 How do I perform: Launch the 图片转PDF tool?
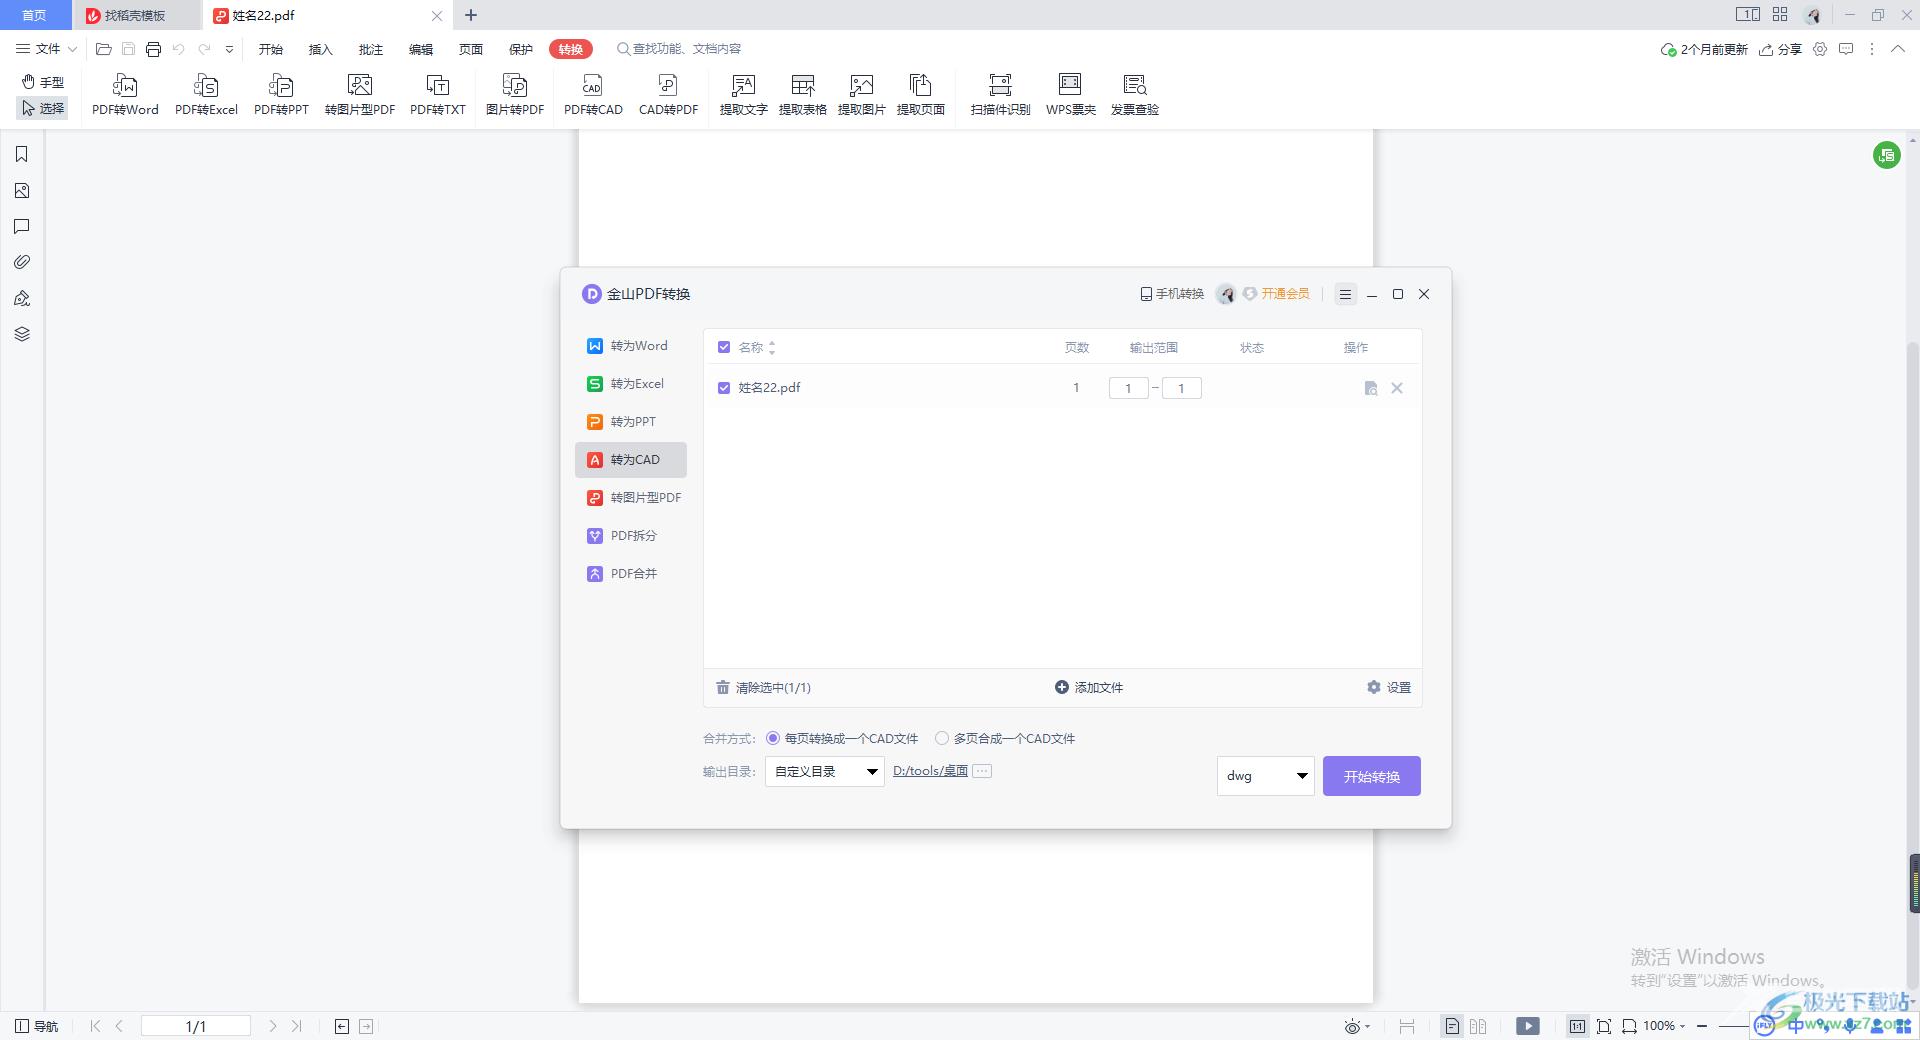[515, 95]
